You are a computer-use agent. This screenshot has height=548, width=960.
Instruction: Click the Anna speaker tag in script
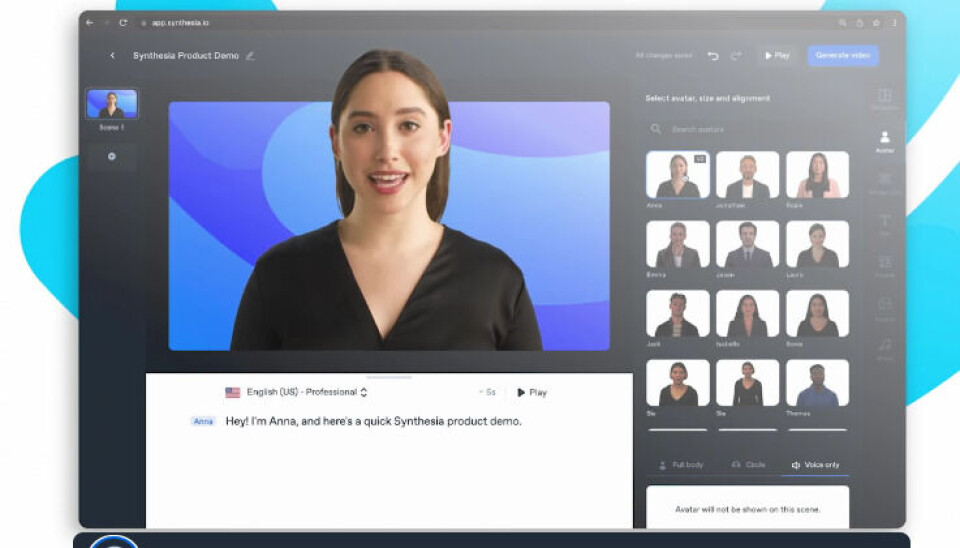coord(203,421)
